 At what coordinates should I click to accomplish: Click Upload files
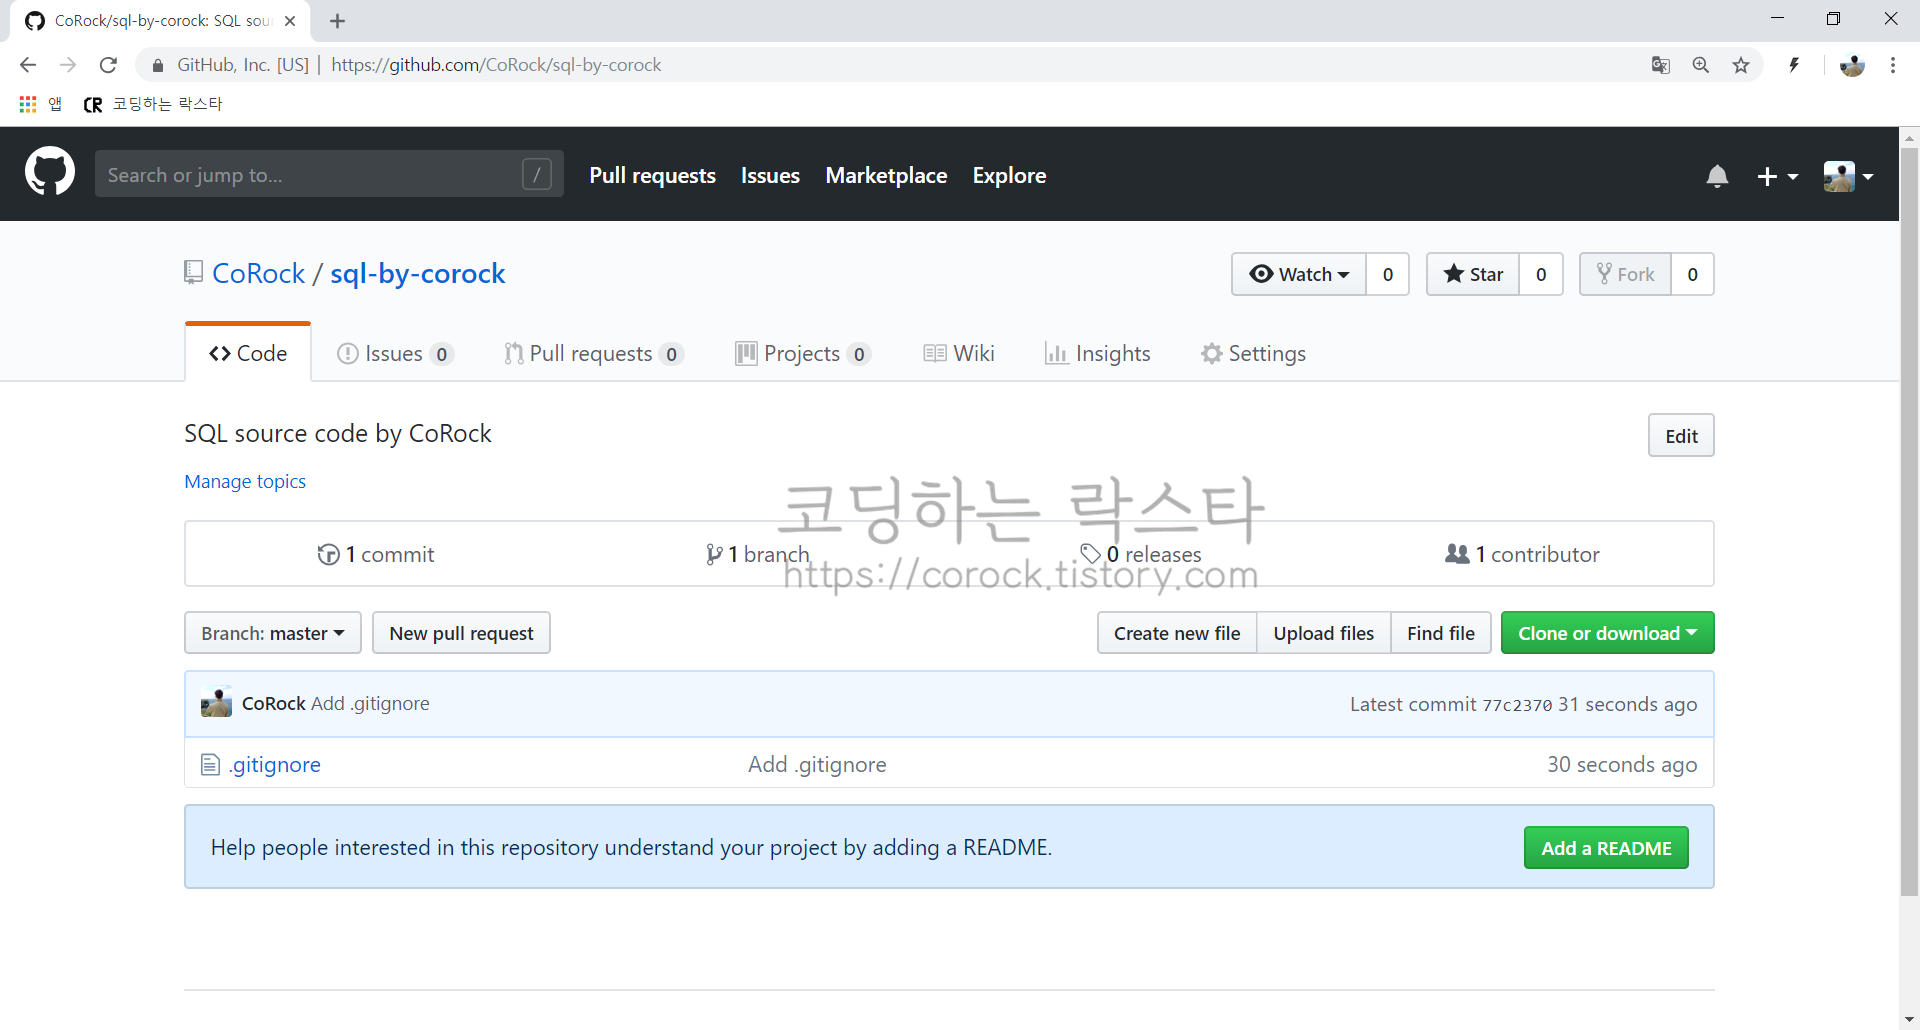[1323, 633]
